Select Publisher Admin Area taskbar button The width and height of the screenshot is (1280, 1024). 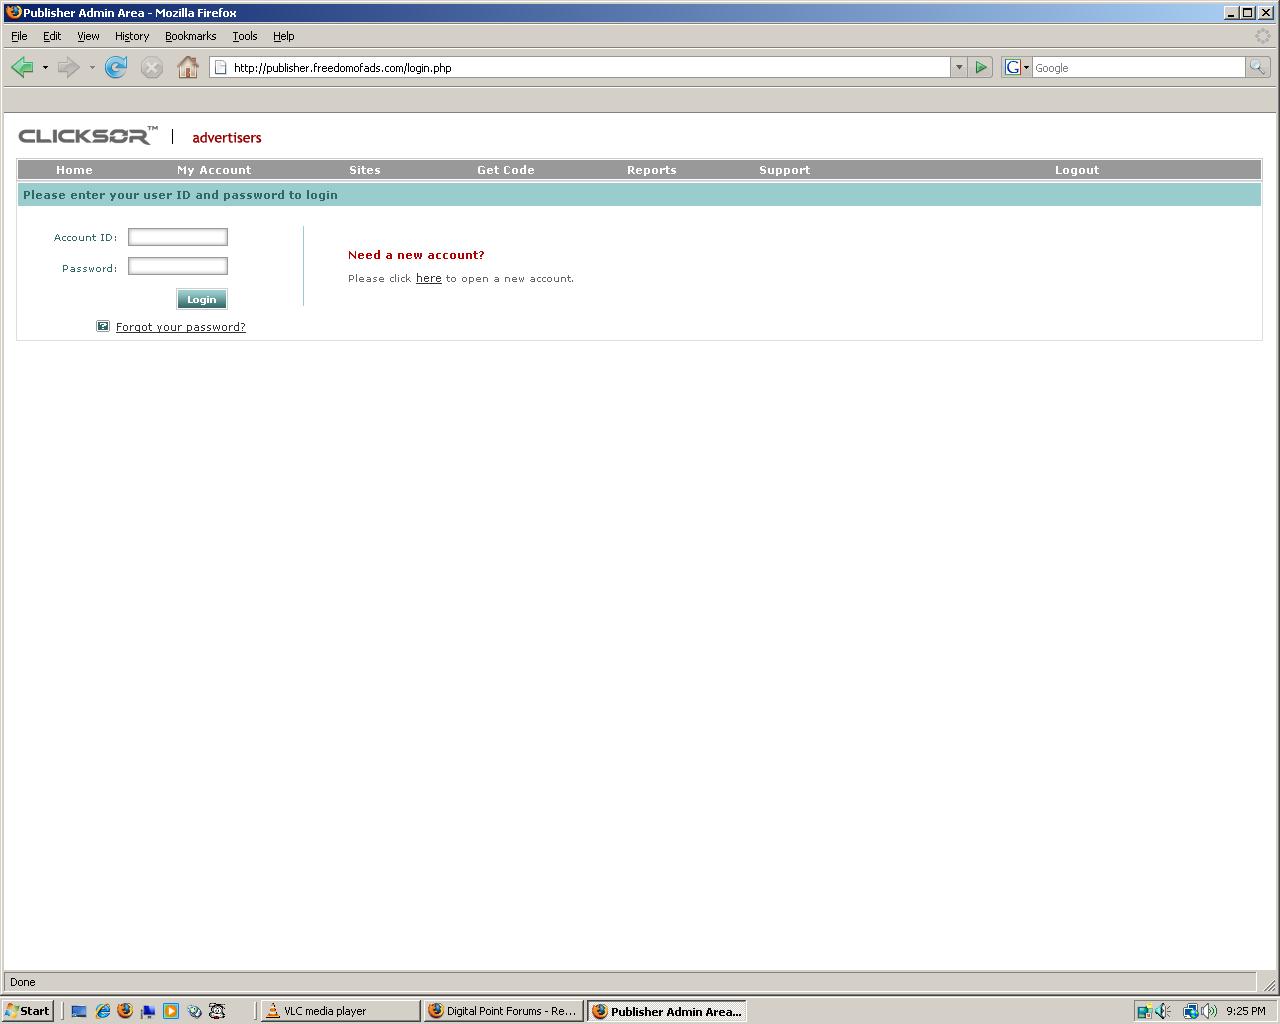point(667,1011)
